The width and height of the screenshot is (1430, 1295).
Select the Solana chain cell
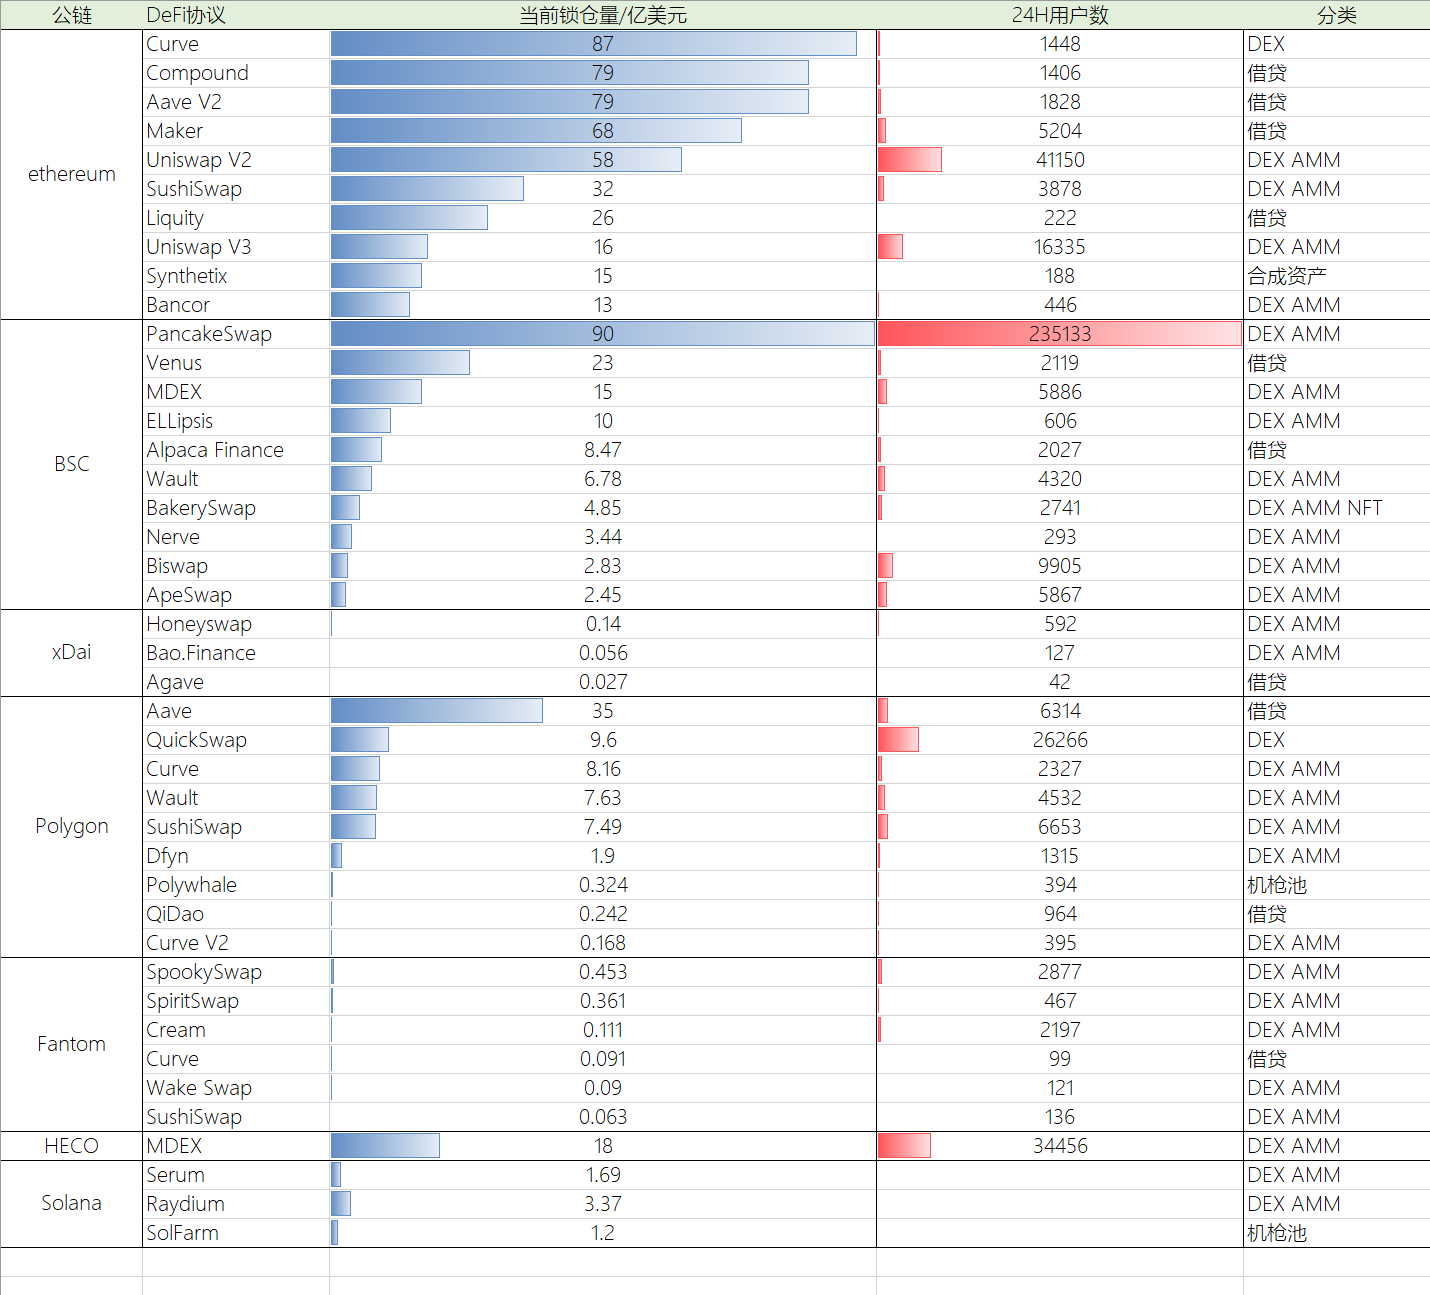[x=71, y=1203]
